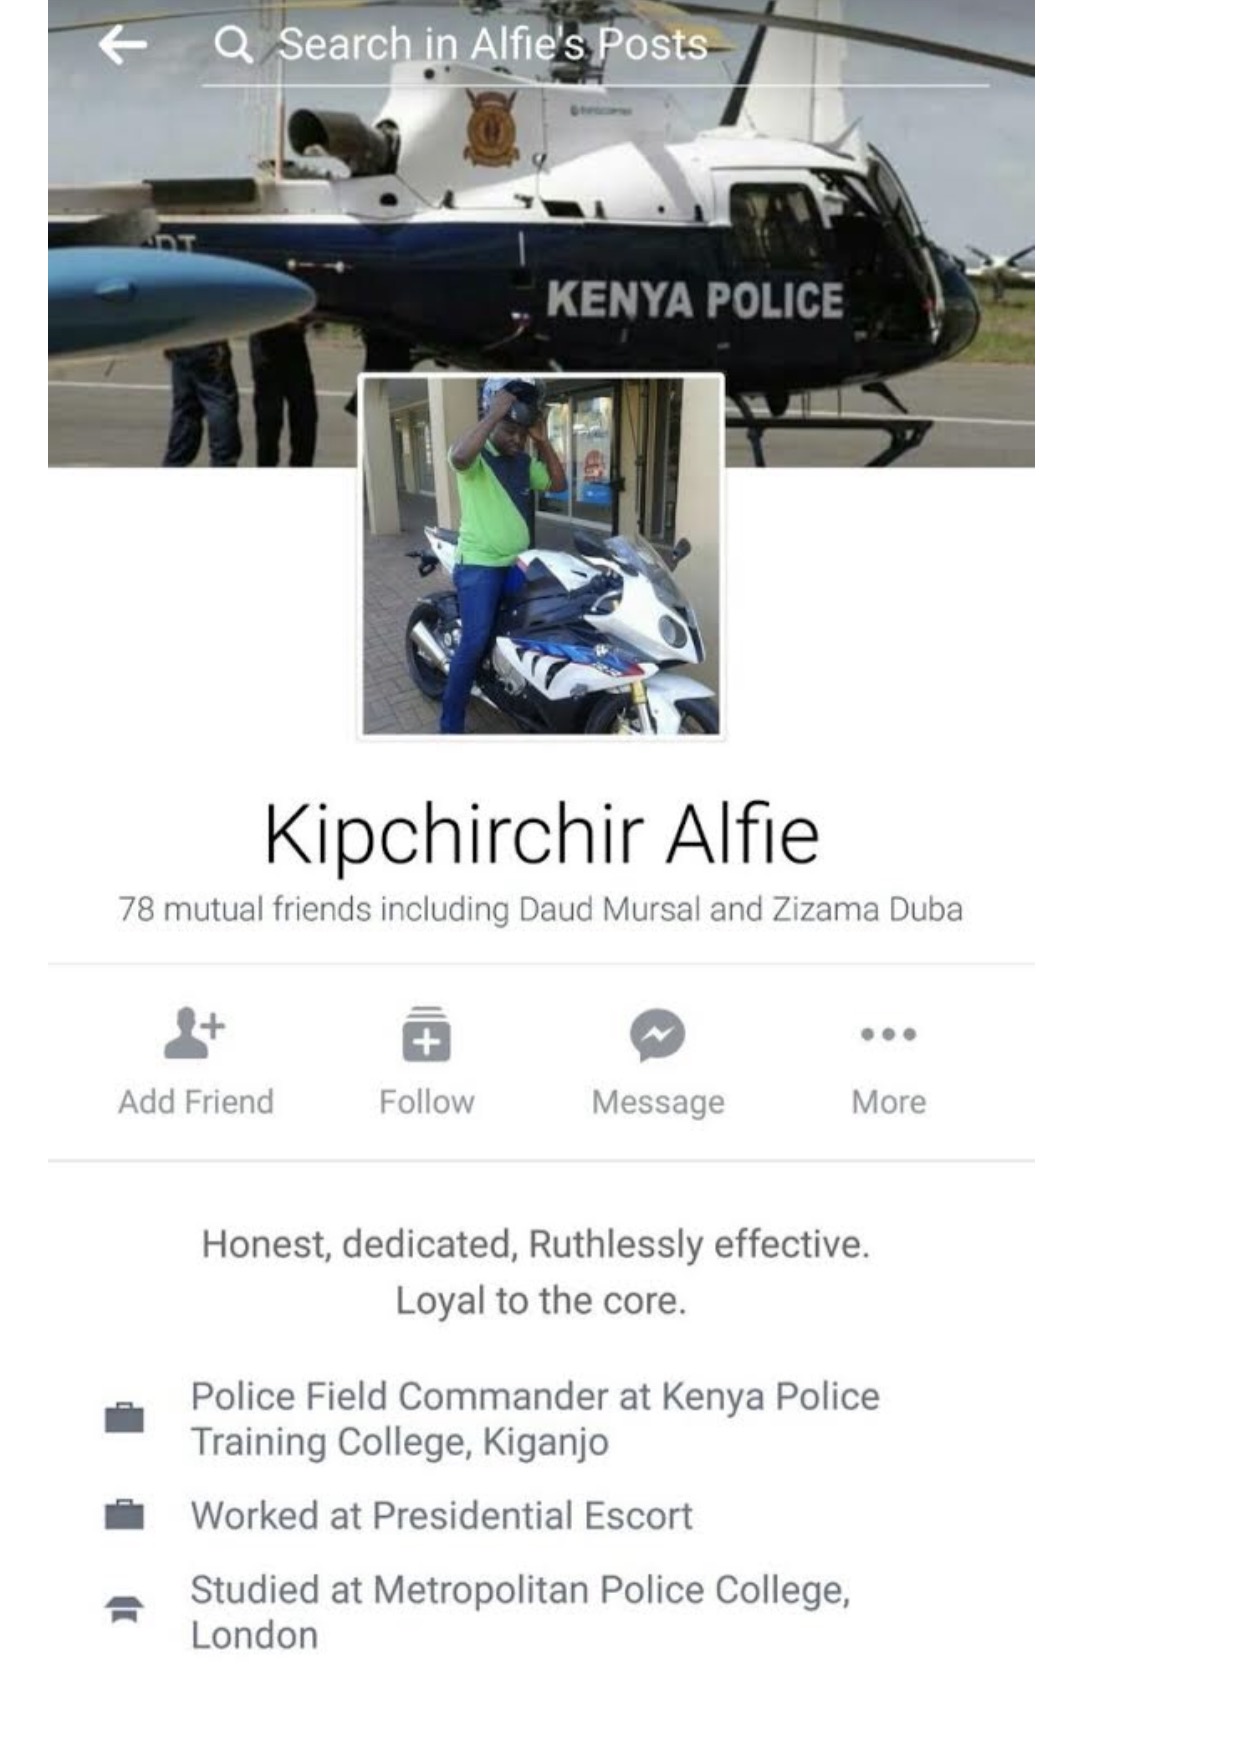1242x1761 pixels.
Task: Open Messenger chat bubble icon
Action: click(658, 1035)
